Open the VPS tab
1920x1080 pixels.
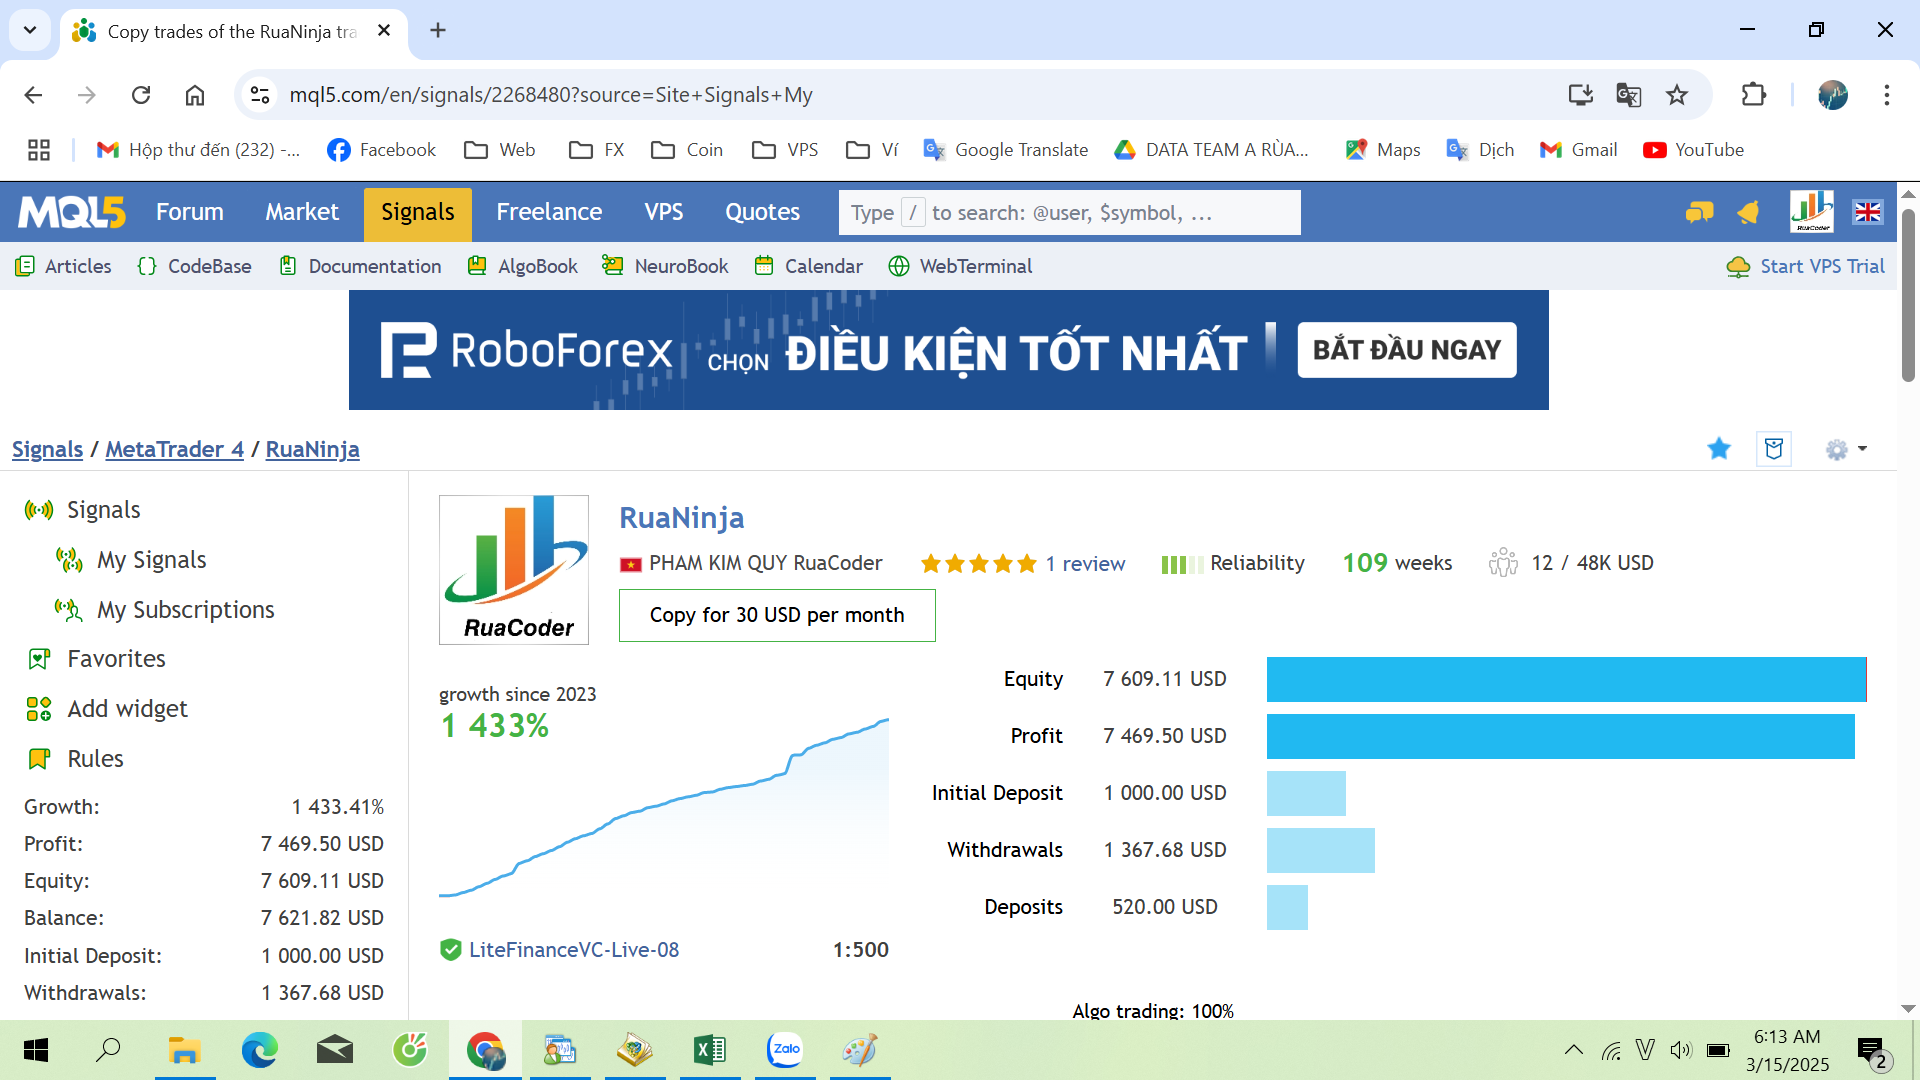click(664, 212)
